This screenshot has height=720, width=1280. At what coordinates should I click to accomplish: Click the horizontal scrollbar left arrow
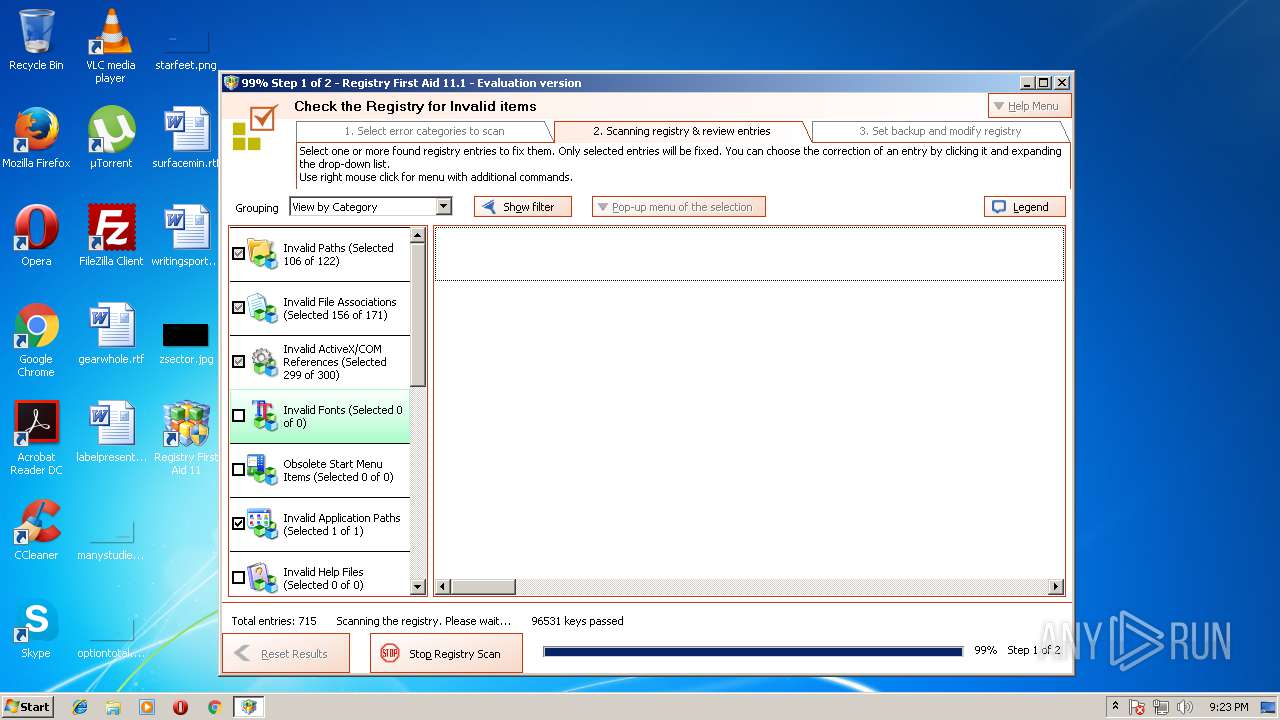pyautogui.click(x=443, y=587)
